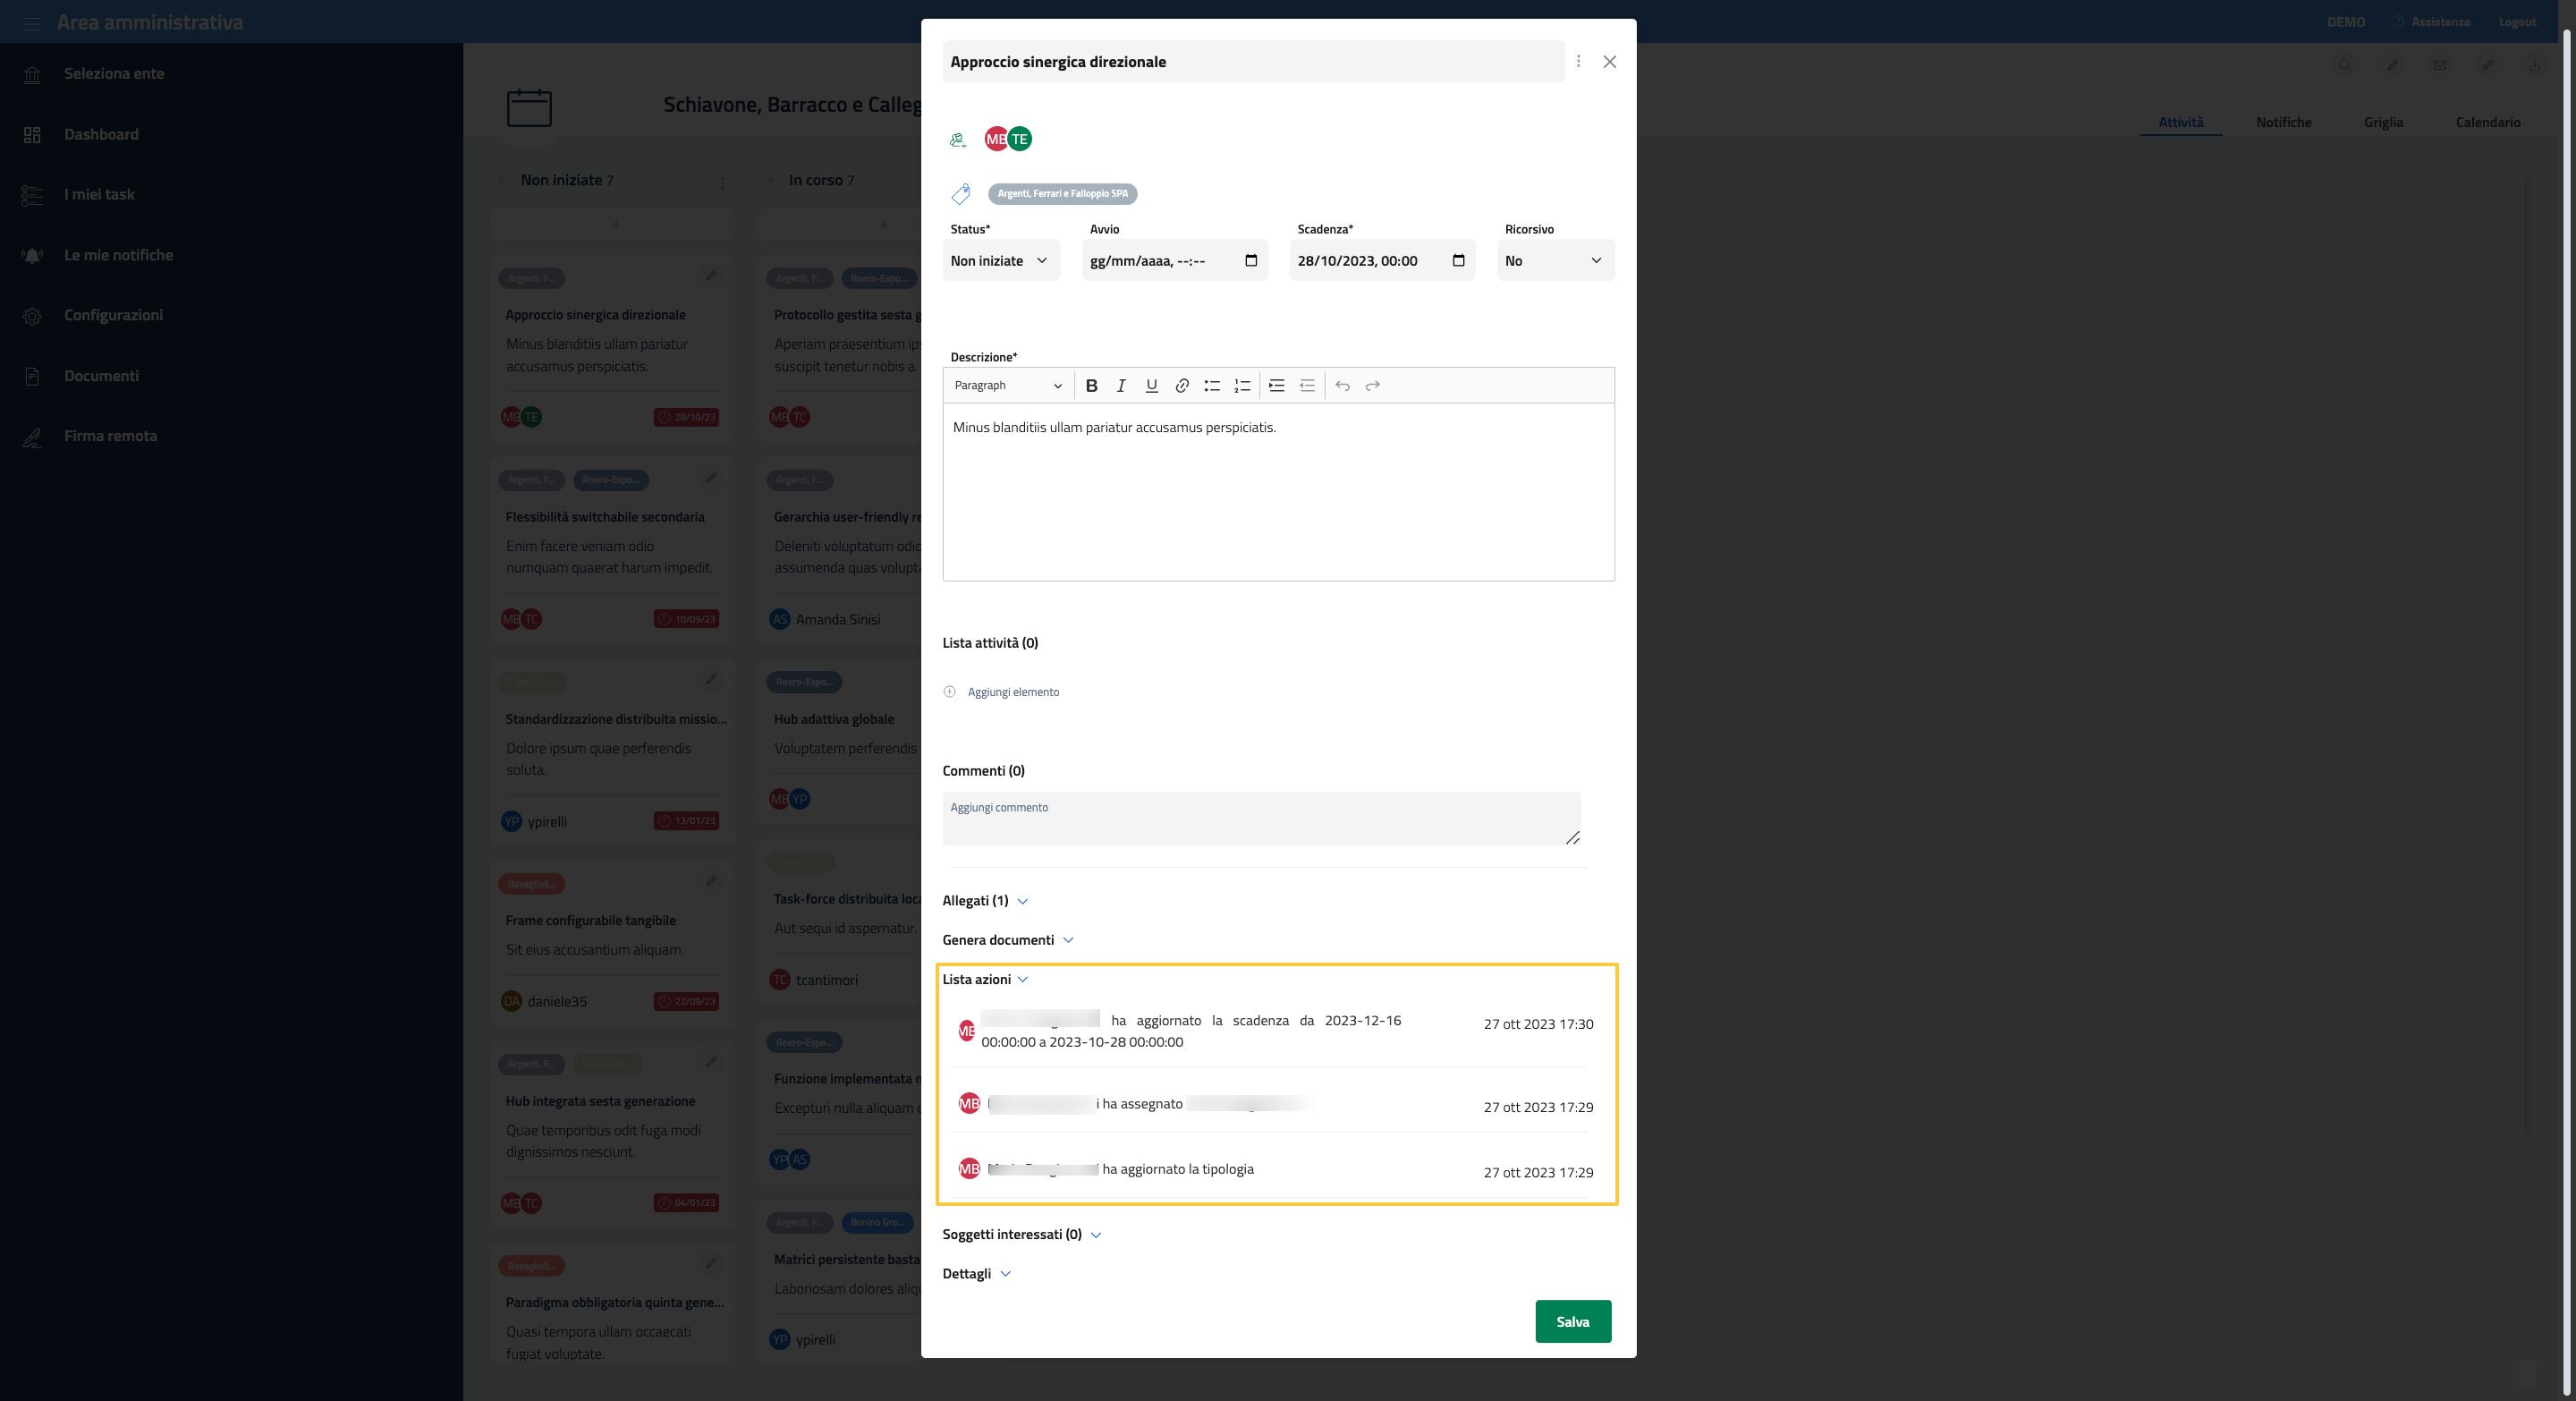Open the three-dot task options menu
Viewport: 2576px width, 1401px height.
1578,61
